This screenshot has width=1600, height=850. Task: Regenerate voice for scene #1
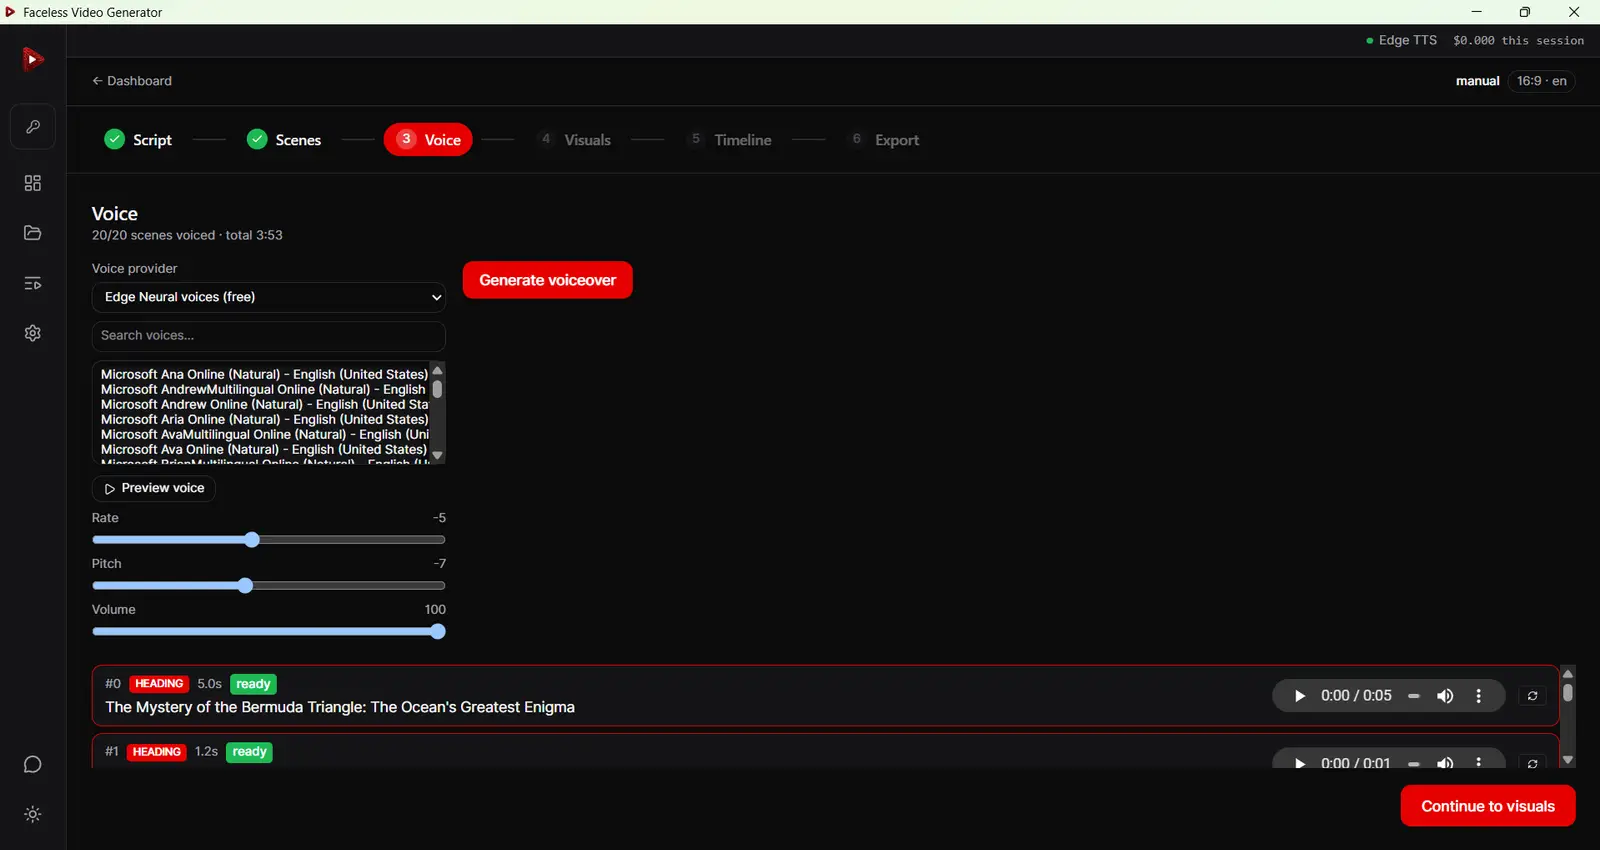(1532, 763)
